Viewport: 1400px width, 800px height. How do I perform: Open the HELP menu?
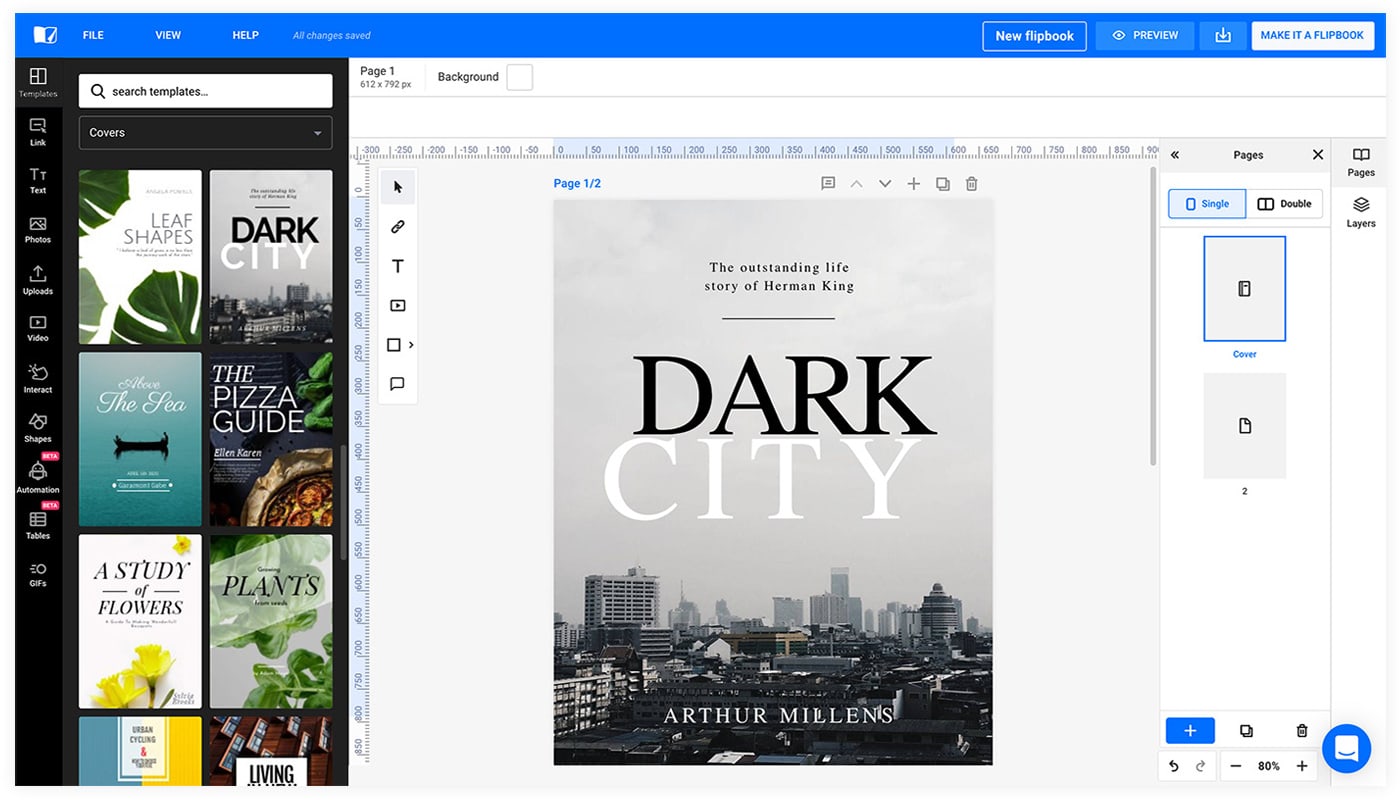[245, 36]
